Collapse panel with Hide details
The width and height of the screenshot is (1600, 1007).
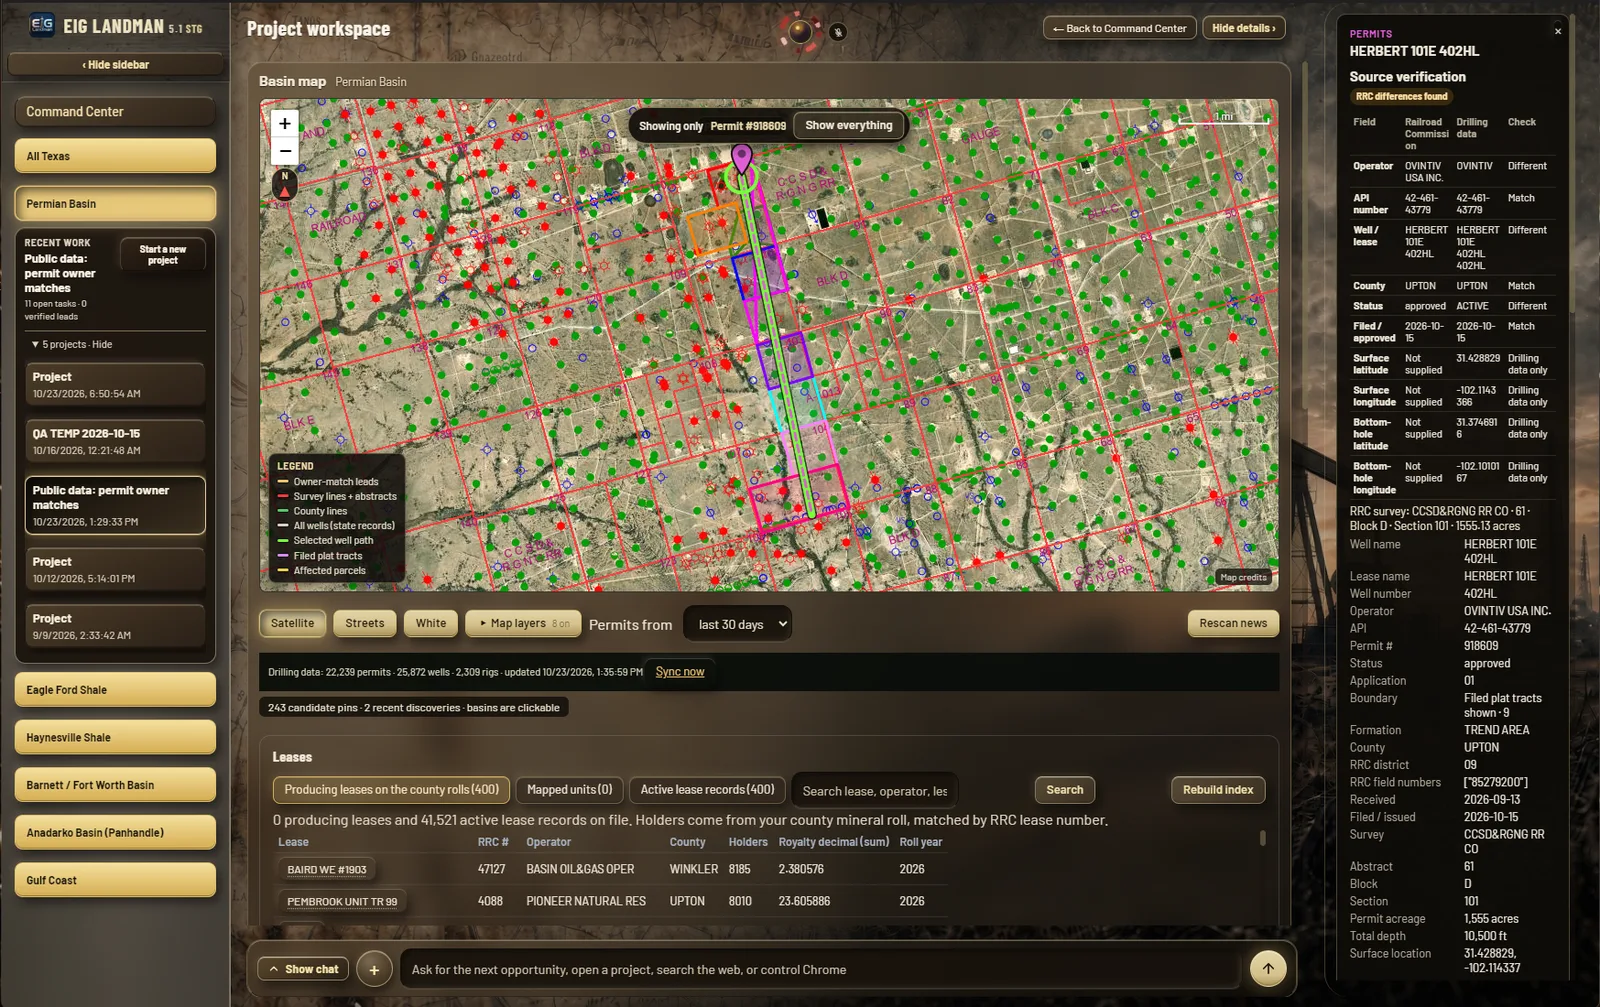pos(1243,28)
